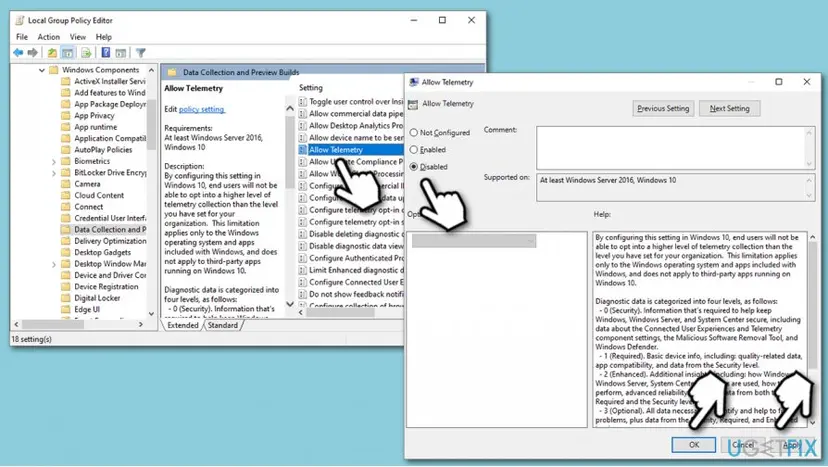Click the Biometrics folder icon
Screen dimensions: 828x467
pyautogui.click(x=65, y=161)
